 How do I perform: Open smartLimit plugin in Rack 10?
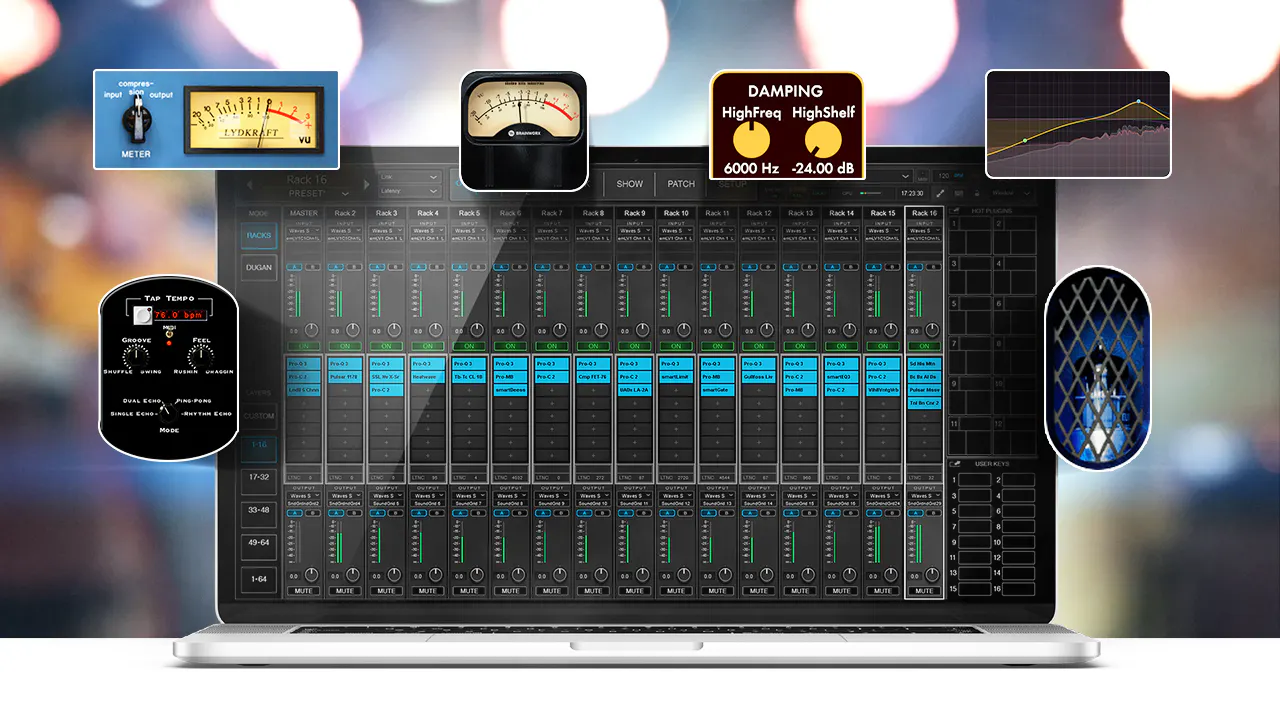676,376
